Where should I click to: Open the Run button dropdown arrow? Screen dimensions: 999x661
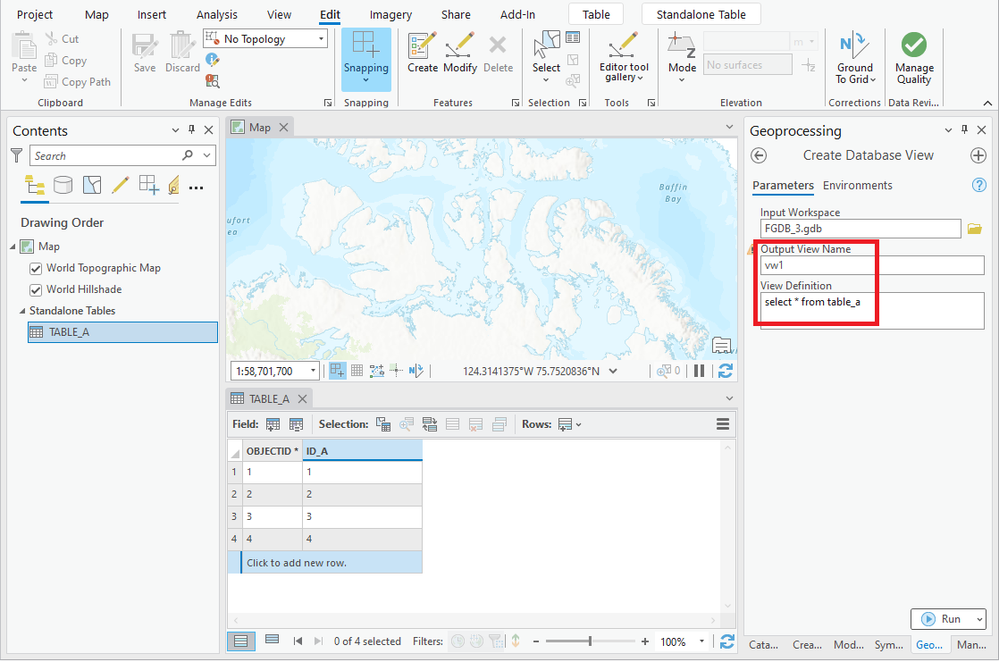coord(979,619)
